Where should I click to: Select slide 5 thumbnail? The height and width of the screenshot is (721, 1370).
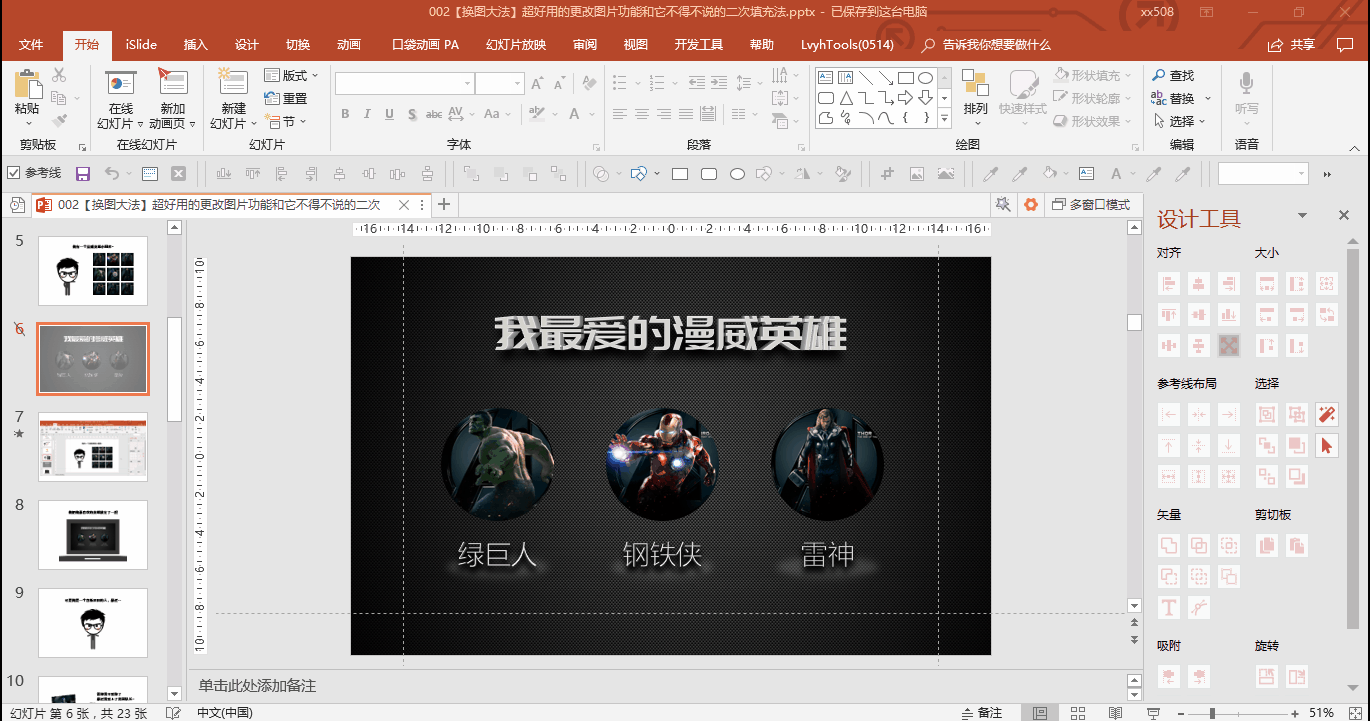pos(93,270)
